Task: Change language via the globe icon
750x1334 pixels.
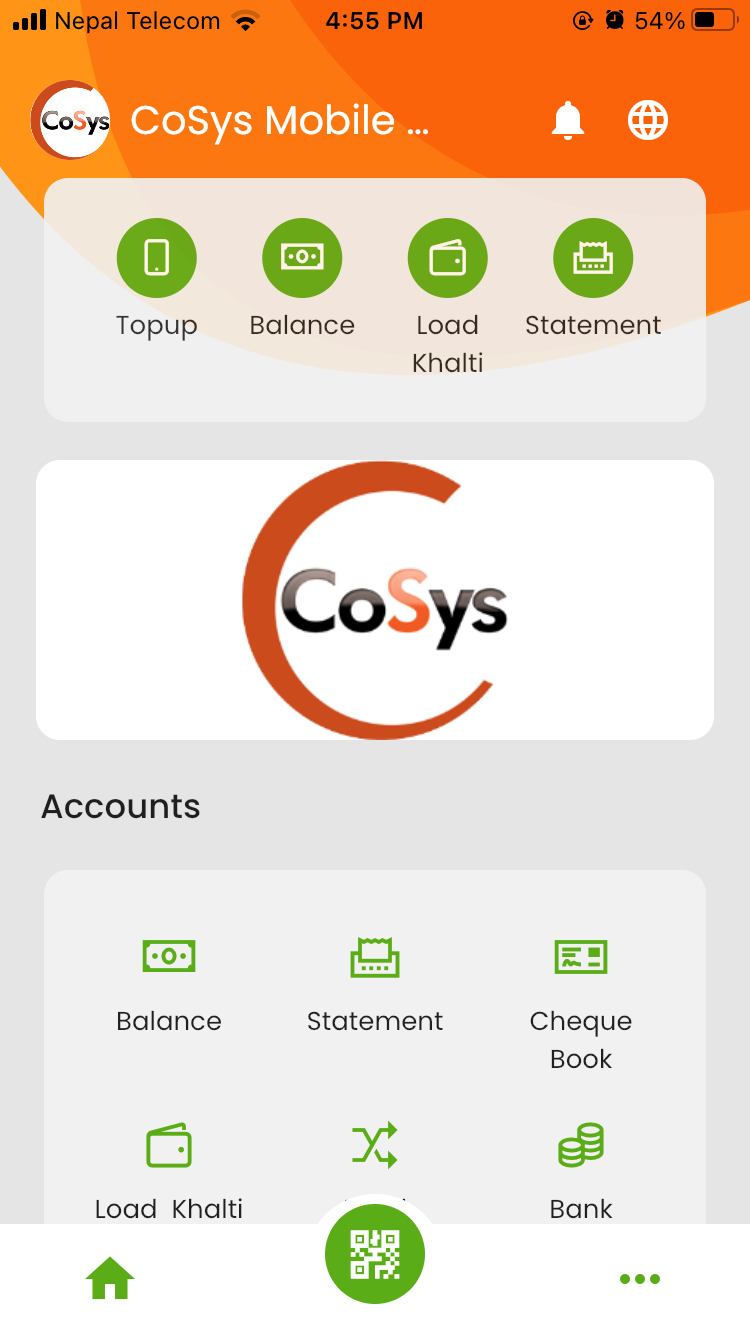Action: tap(648, 121)
